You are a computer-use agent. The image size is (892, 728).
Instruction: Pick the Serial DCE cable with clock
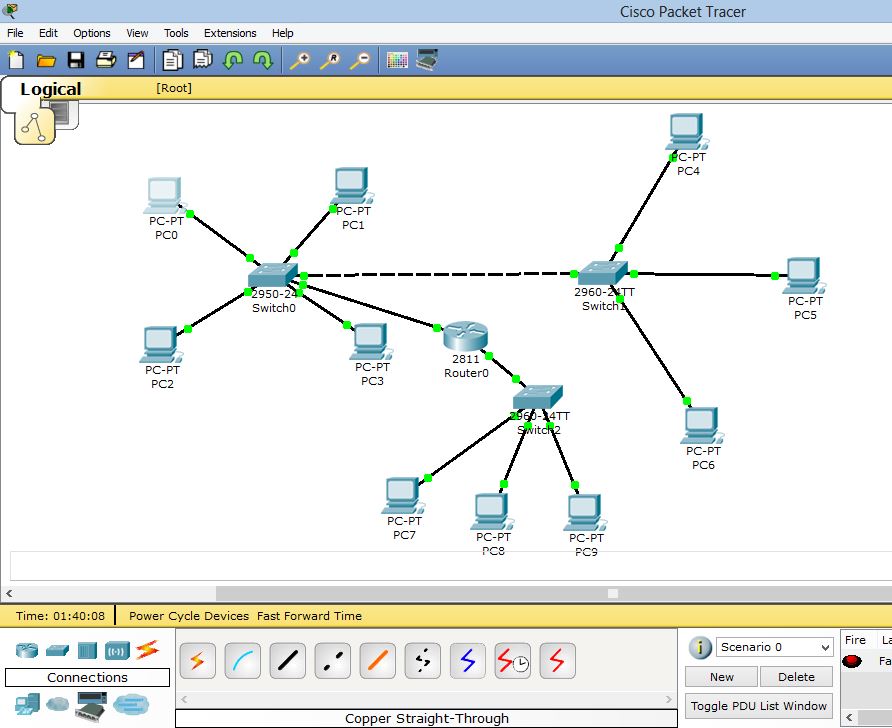coord(513,661)
